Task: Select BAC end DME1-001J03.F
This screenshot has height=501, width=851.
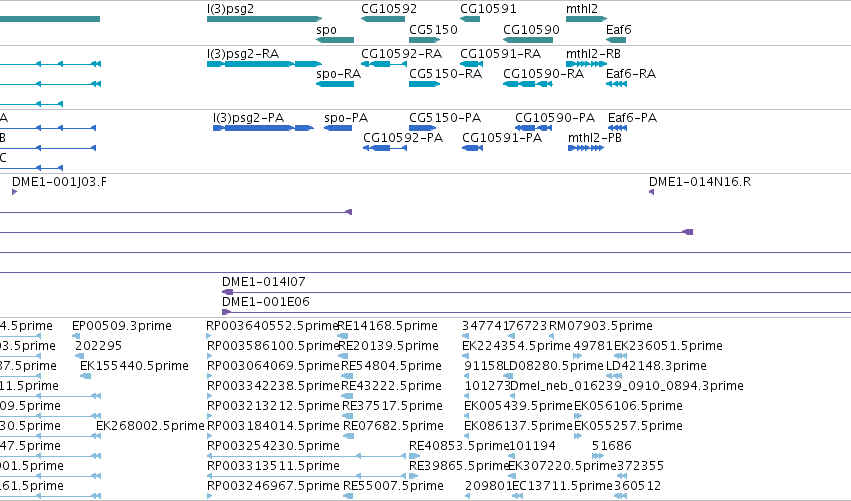Action: pos(59,182)
